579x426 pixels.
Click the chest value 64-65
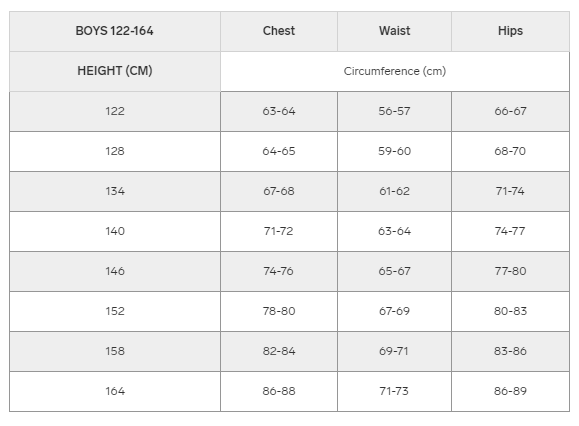tap(279, 151)
